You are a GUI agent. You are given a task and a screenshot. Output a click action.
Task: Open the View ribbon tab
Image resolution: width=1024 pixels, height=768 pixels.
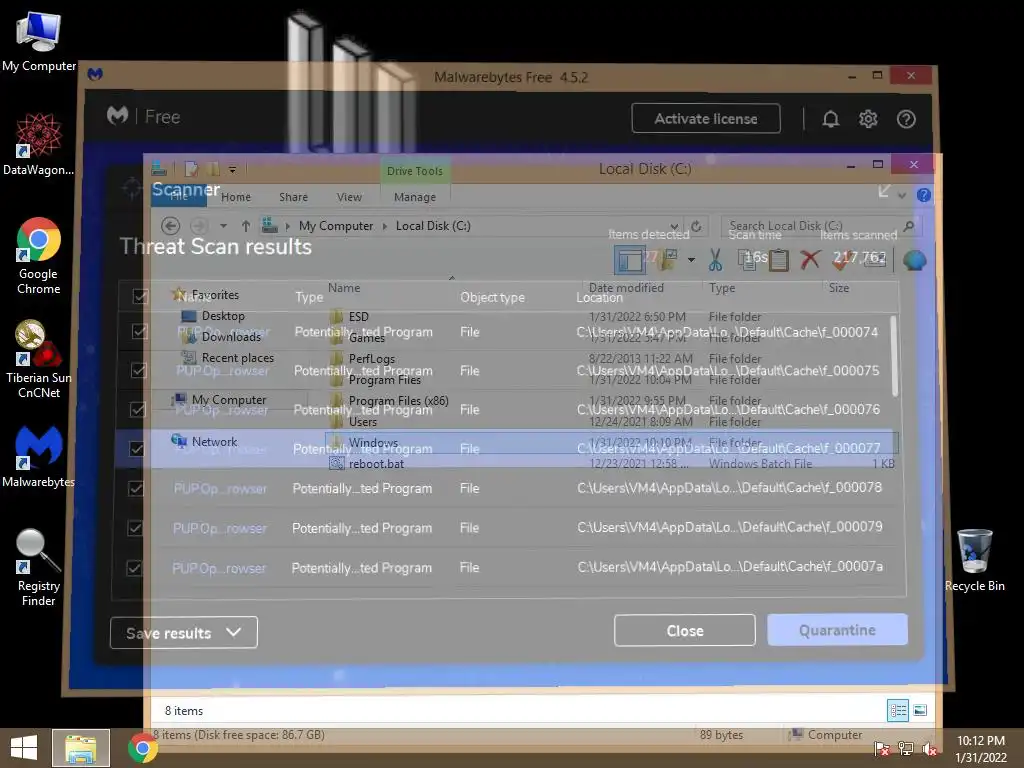[x=349, y=197]
